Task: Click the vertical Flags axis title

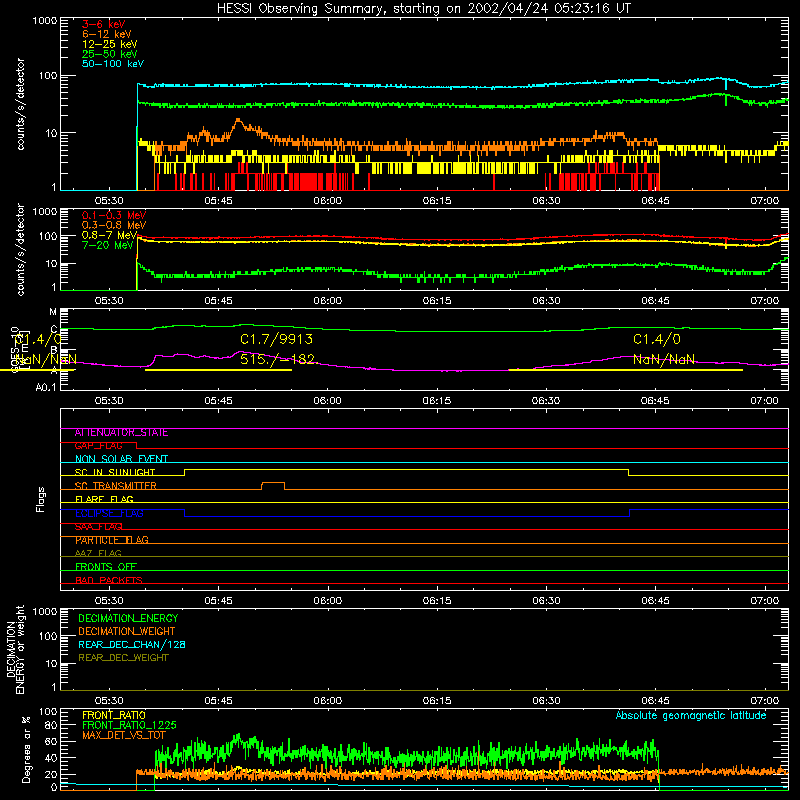Action: tap(41, 499)
